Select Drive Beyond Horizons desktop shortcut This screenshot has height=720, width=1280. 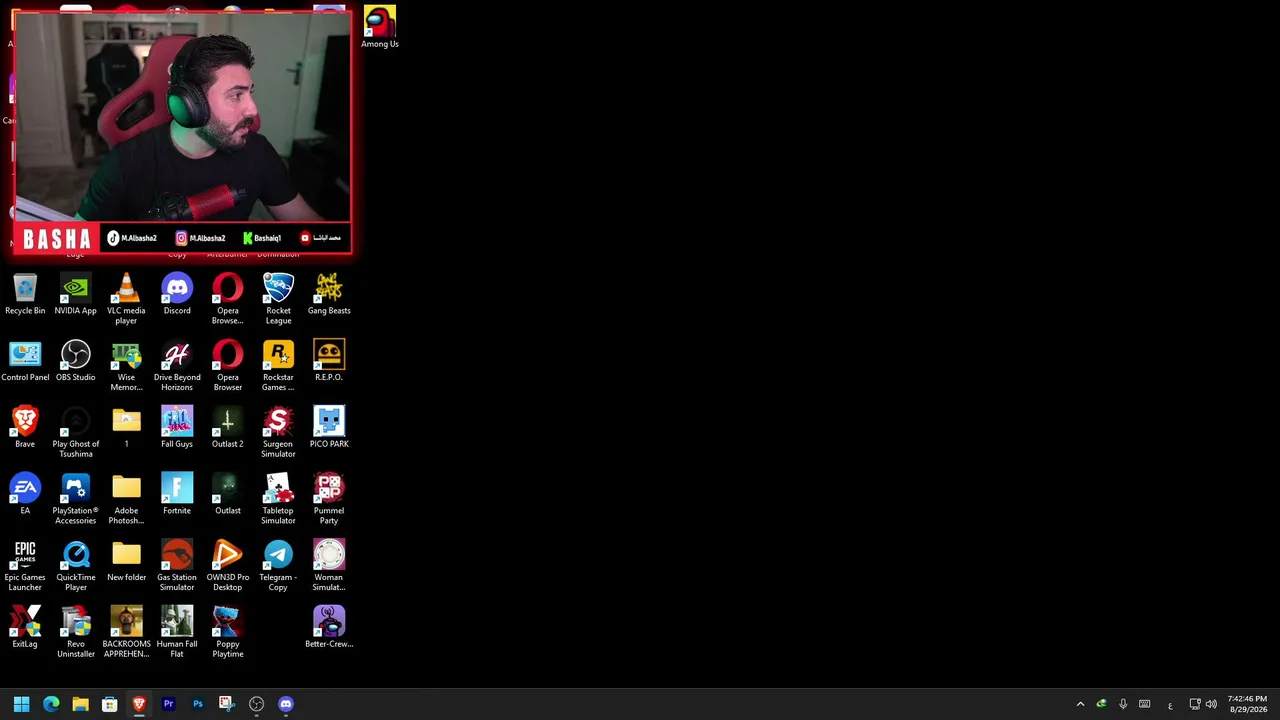177,366
